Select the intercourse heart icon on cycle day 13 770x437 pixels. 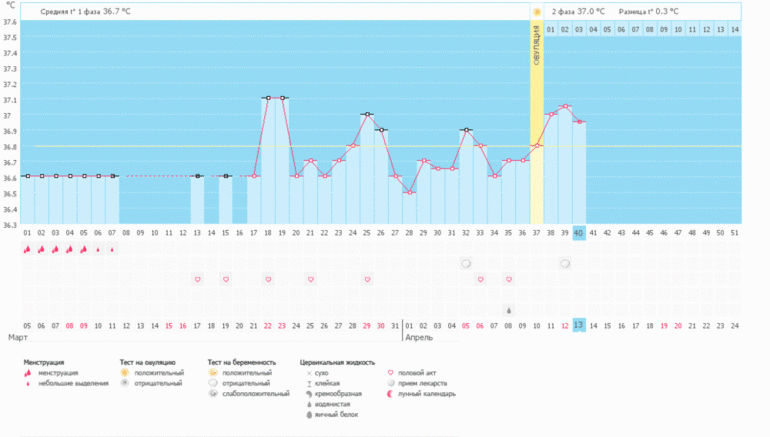[197, 279]
